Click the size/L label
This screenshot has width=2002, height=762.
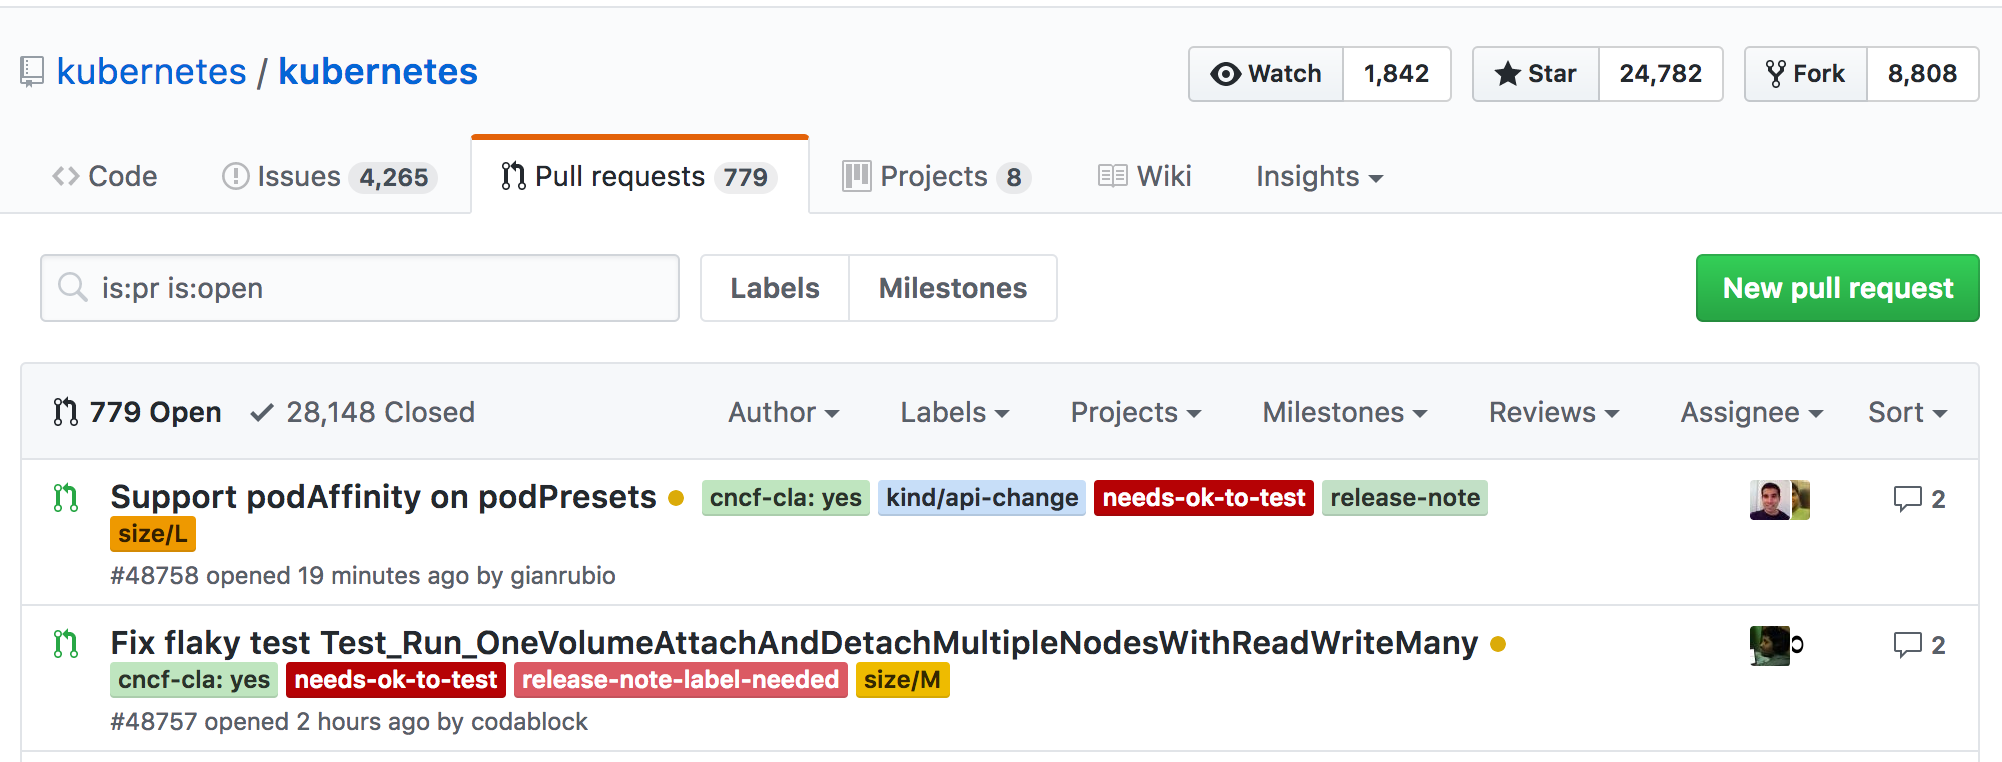pyautogui.click(x=153, y=534)
